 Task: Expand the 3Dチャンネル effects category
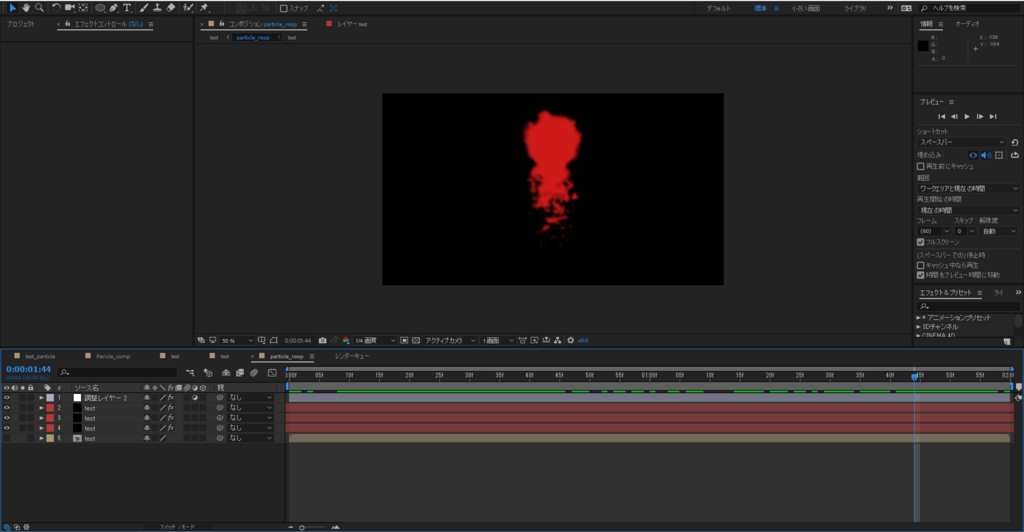pos(918,327)
